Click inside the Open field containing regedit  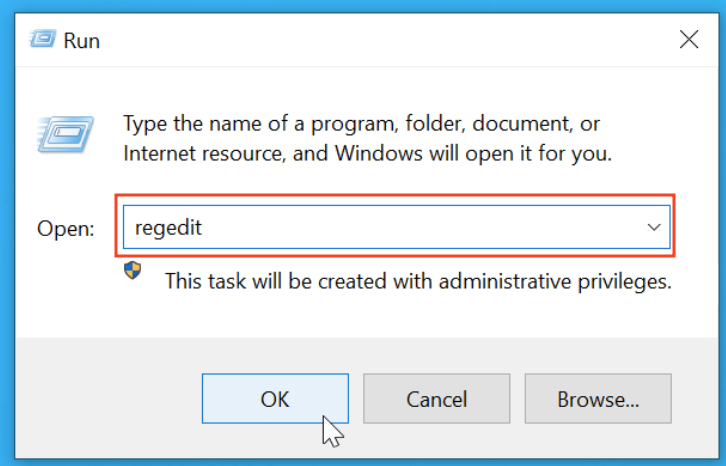coord(380,227)
